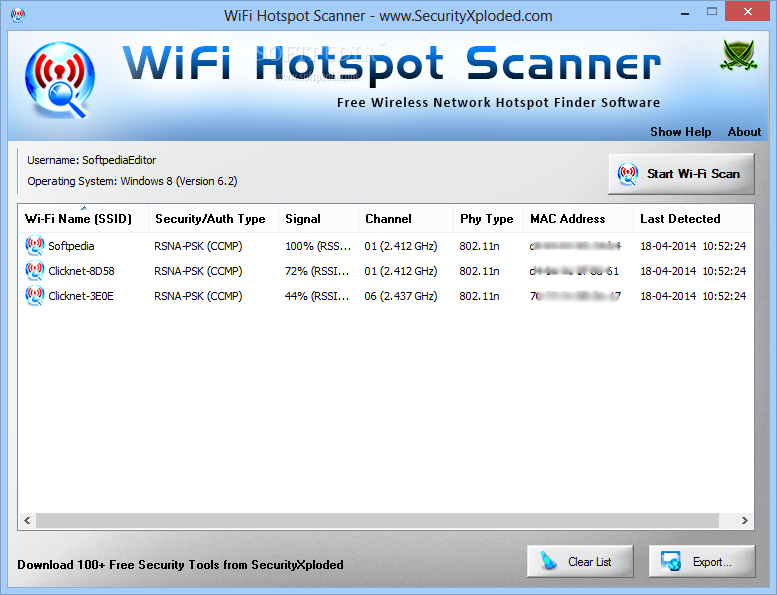
Task: Click the Operating System: Windows 8 label
Action: 132,181
